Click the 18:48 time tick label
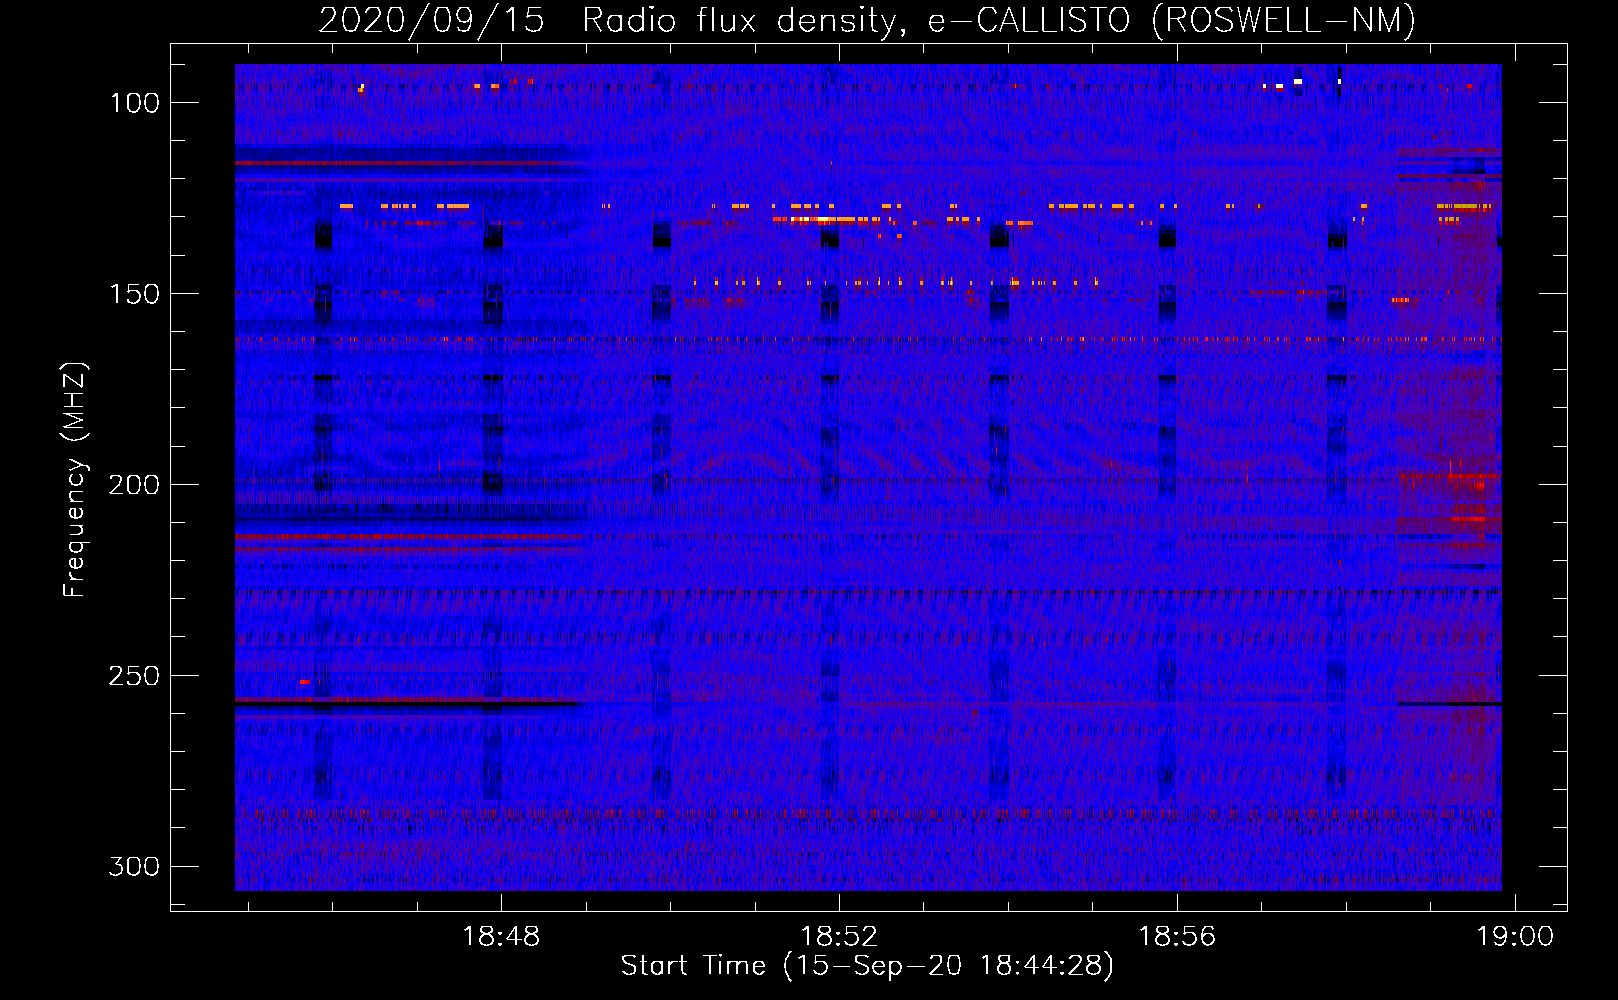The image size is (1618, 1000). 500,937
